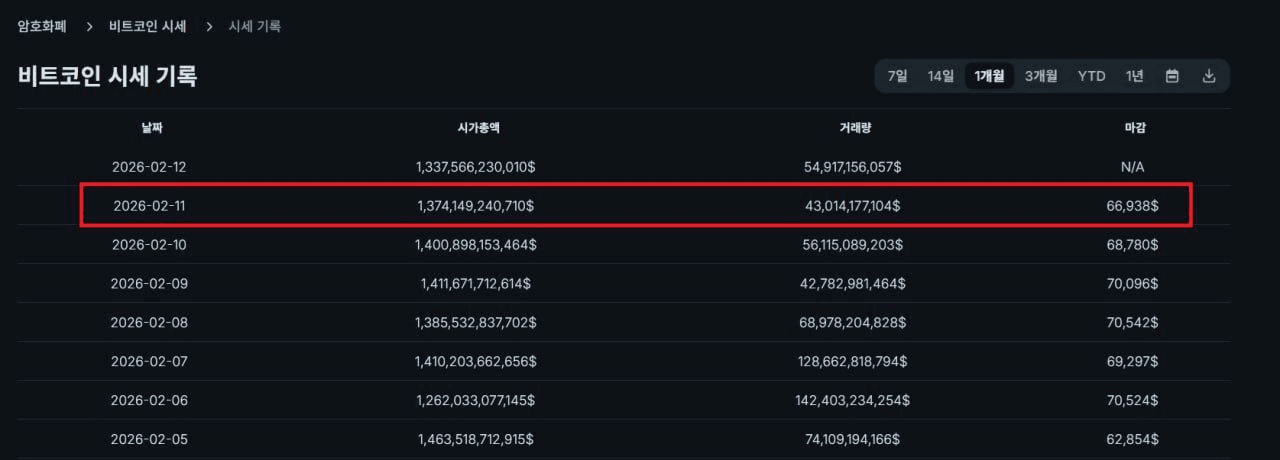The width and height of the screenshot is (1280, 460).
Task: Click the 2026-02-07 date cell
Action: pyautogui.click(x=149, y=361)
